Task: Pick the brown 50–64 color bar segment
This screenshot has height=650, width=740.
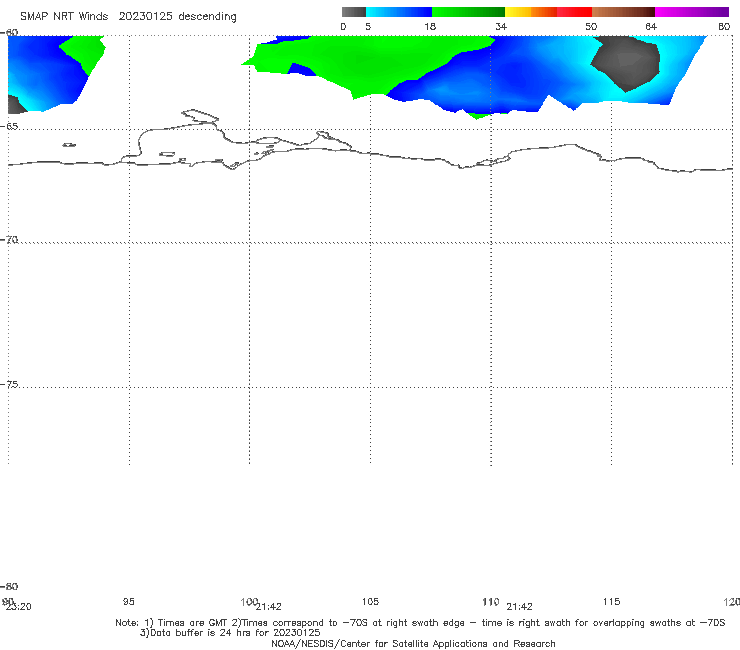Action: click(623, 12)
